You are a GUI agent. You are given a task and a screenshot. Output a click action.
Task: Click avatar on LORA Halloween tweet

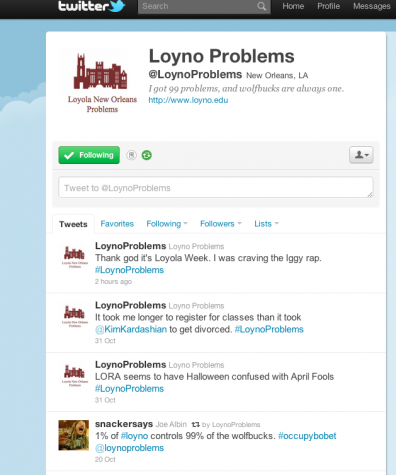coord(74,375)
